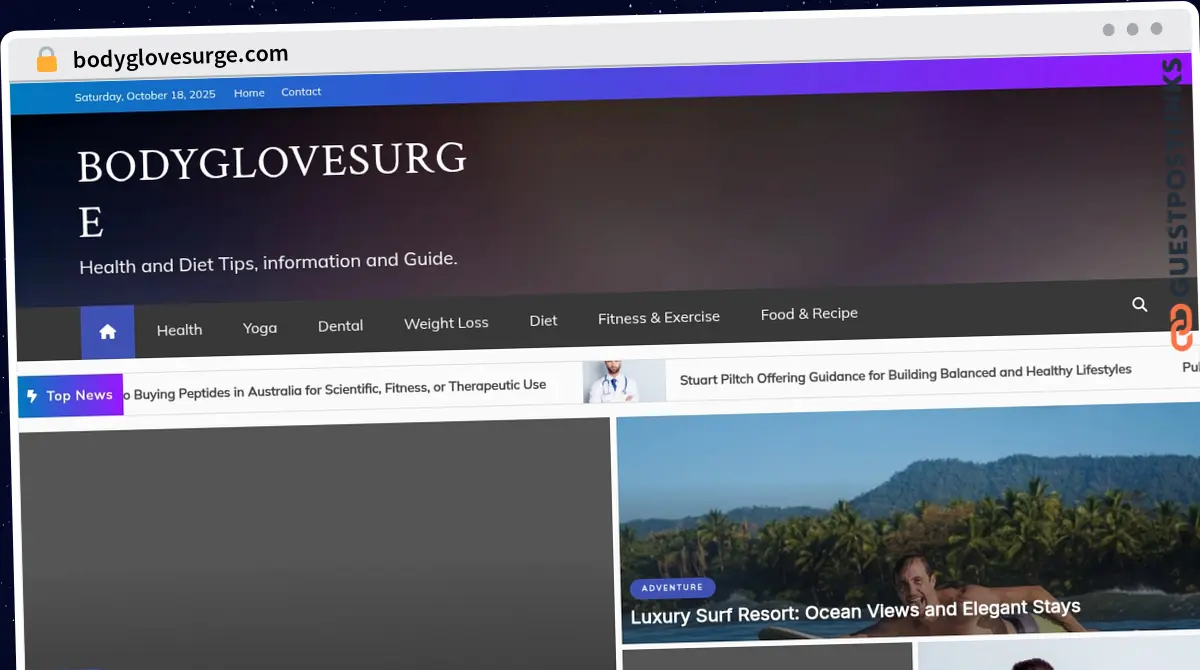Navigate to Food & Recipe

tap(809, 314)
